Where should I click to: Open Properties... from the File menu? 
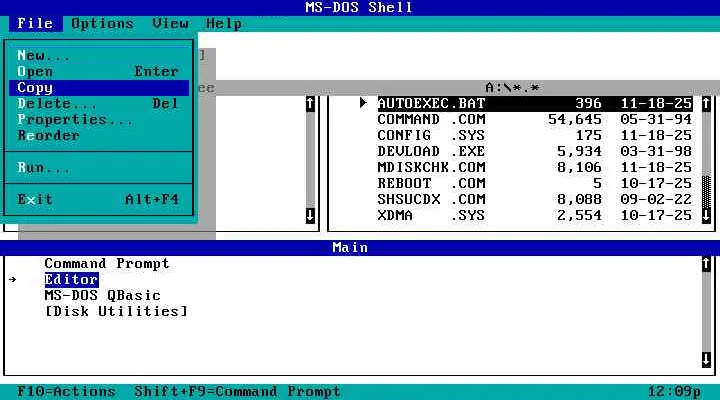click(x=99, y=120)
